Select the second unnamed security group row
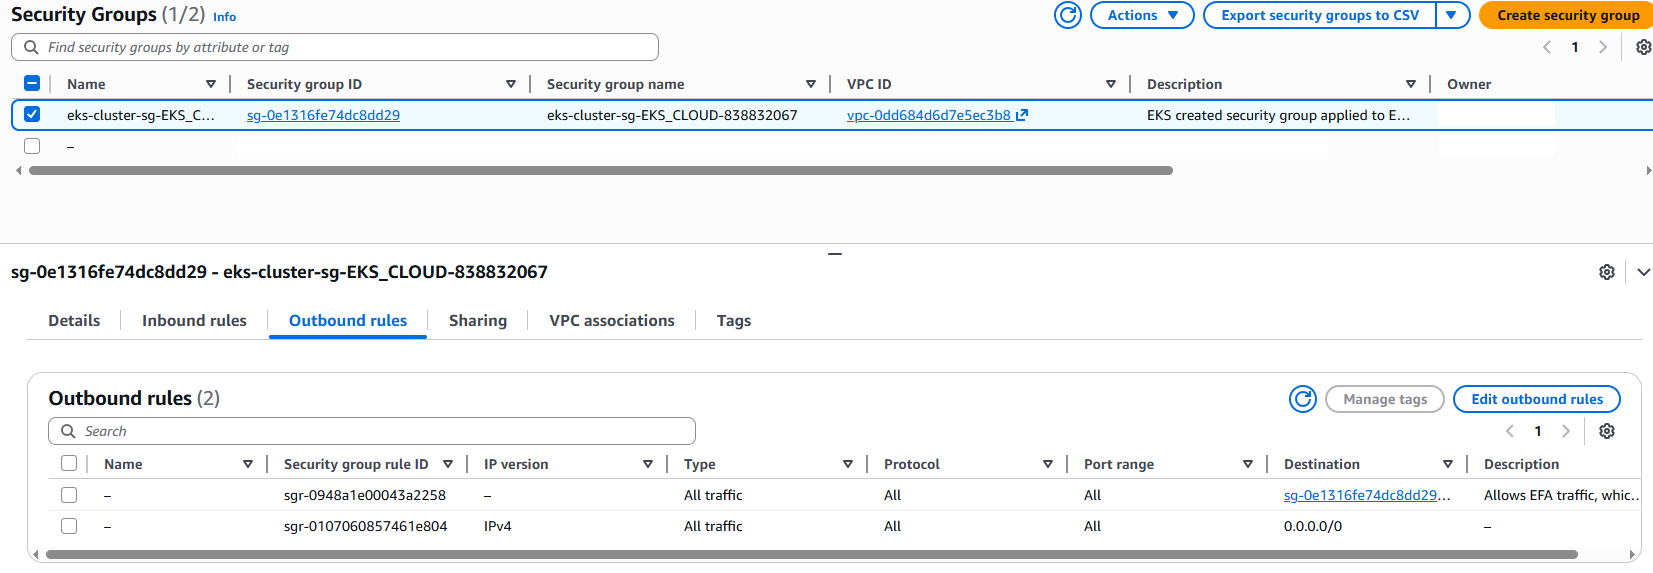The image size is (1653, 573). pos(32,146)
